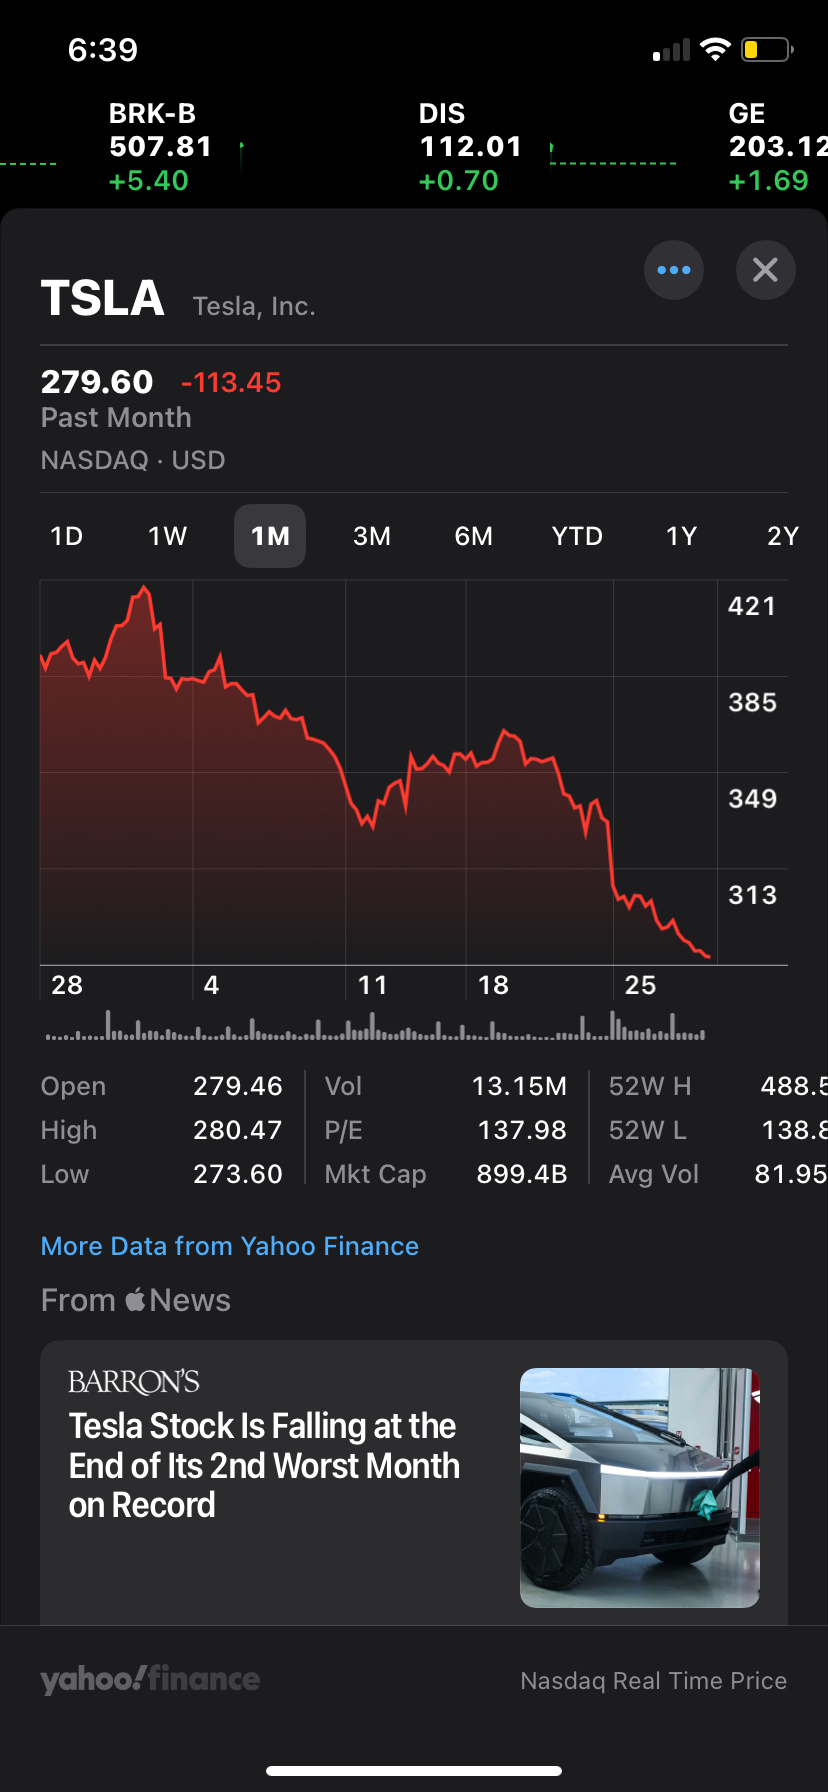
Task: Select the 1D chart range
Action: 66,537
